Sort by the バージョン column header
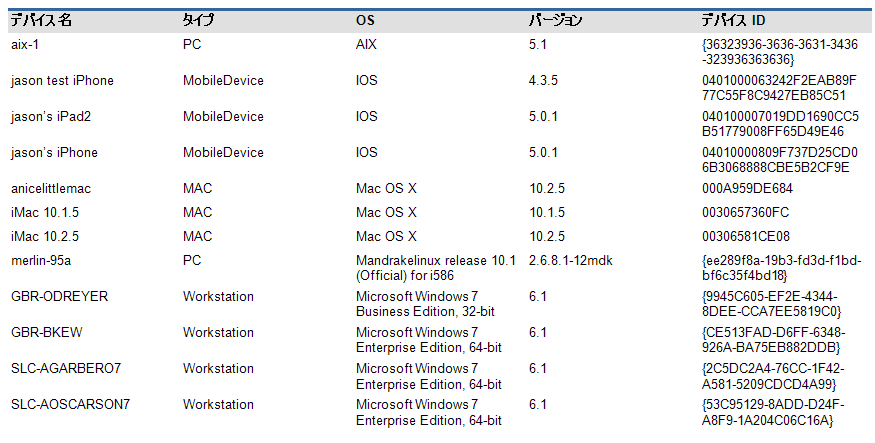The height and width of the screenshot is (443, 875). (x=555, y=21)
